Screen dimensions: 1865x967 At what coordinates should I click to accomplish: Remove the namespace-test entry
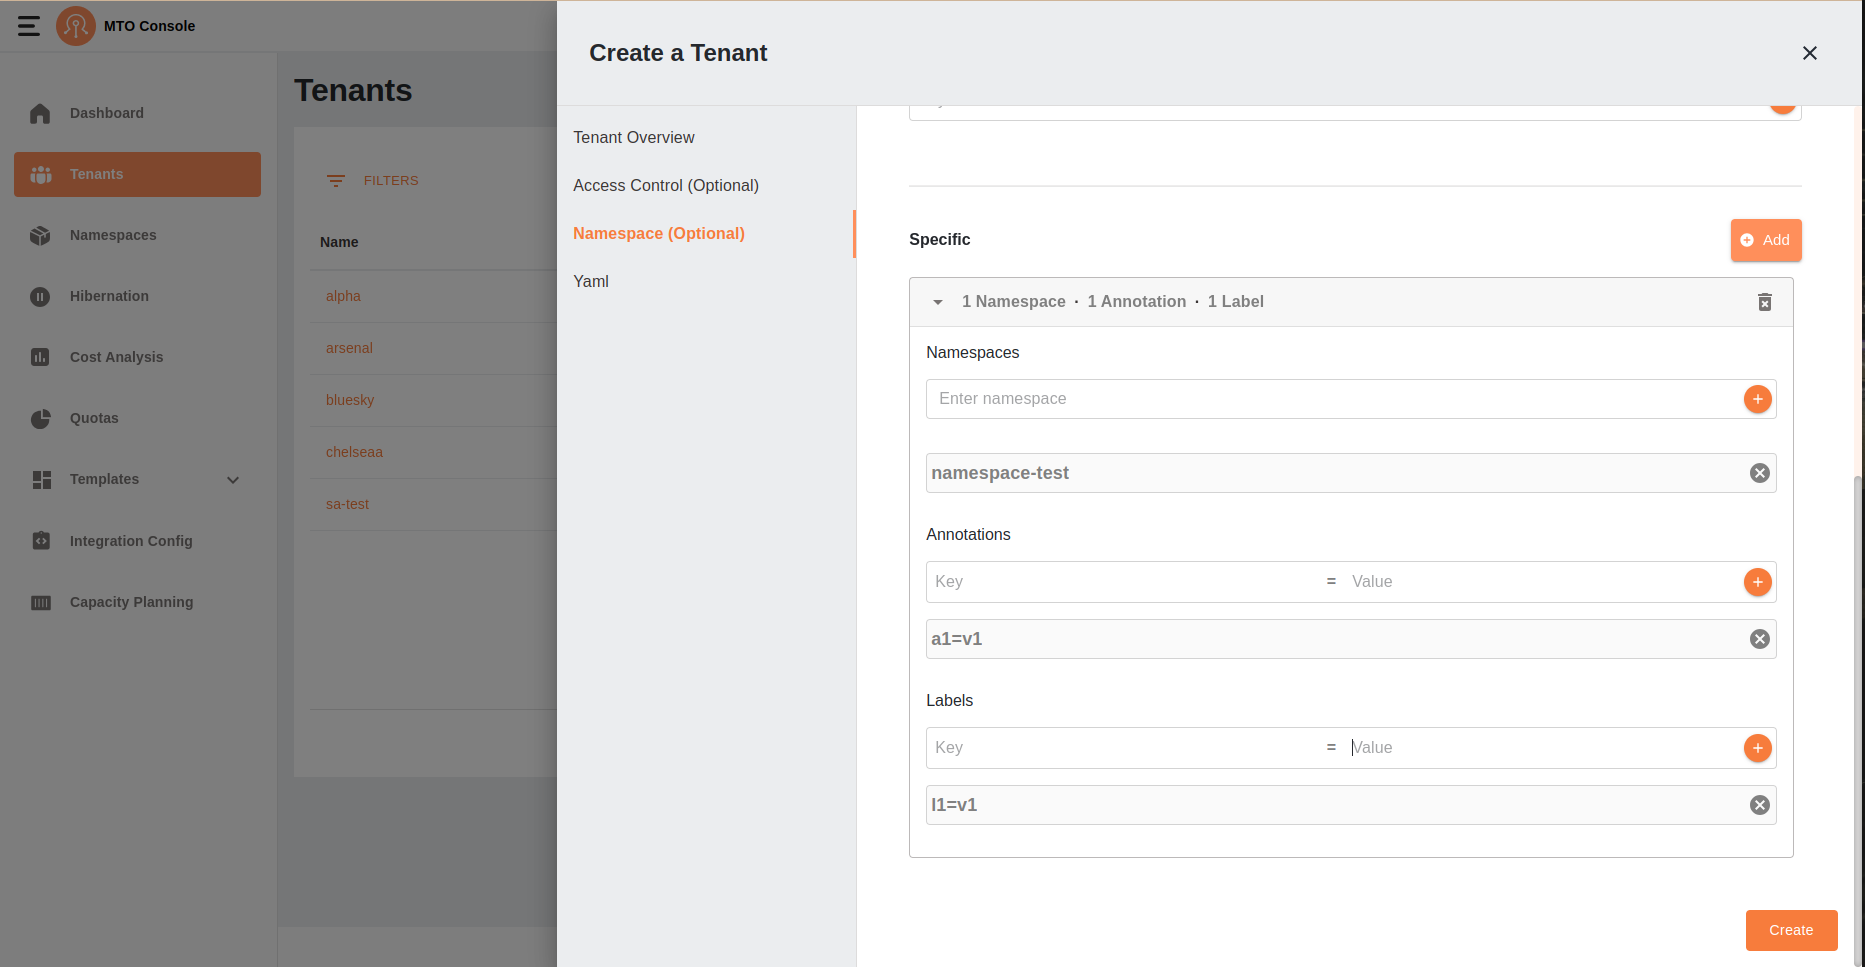tap(1759, 473)
